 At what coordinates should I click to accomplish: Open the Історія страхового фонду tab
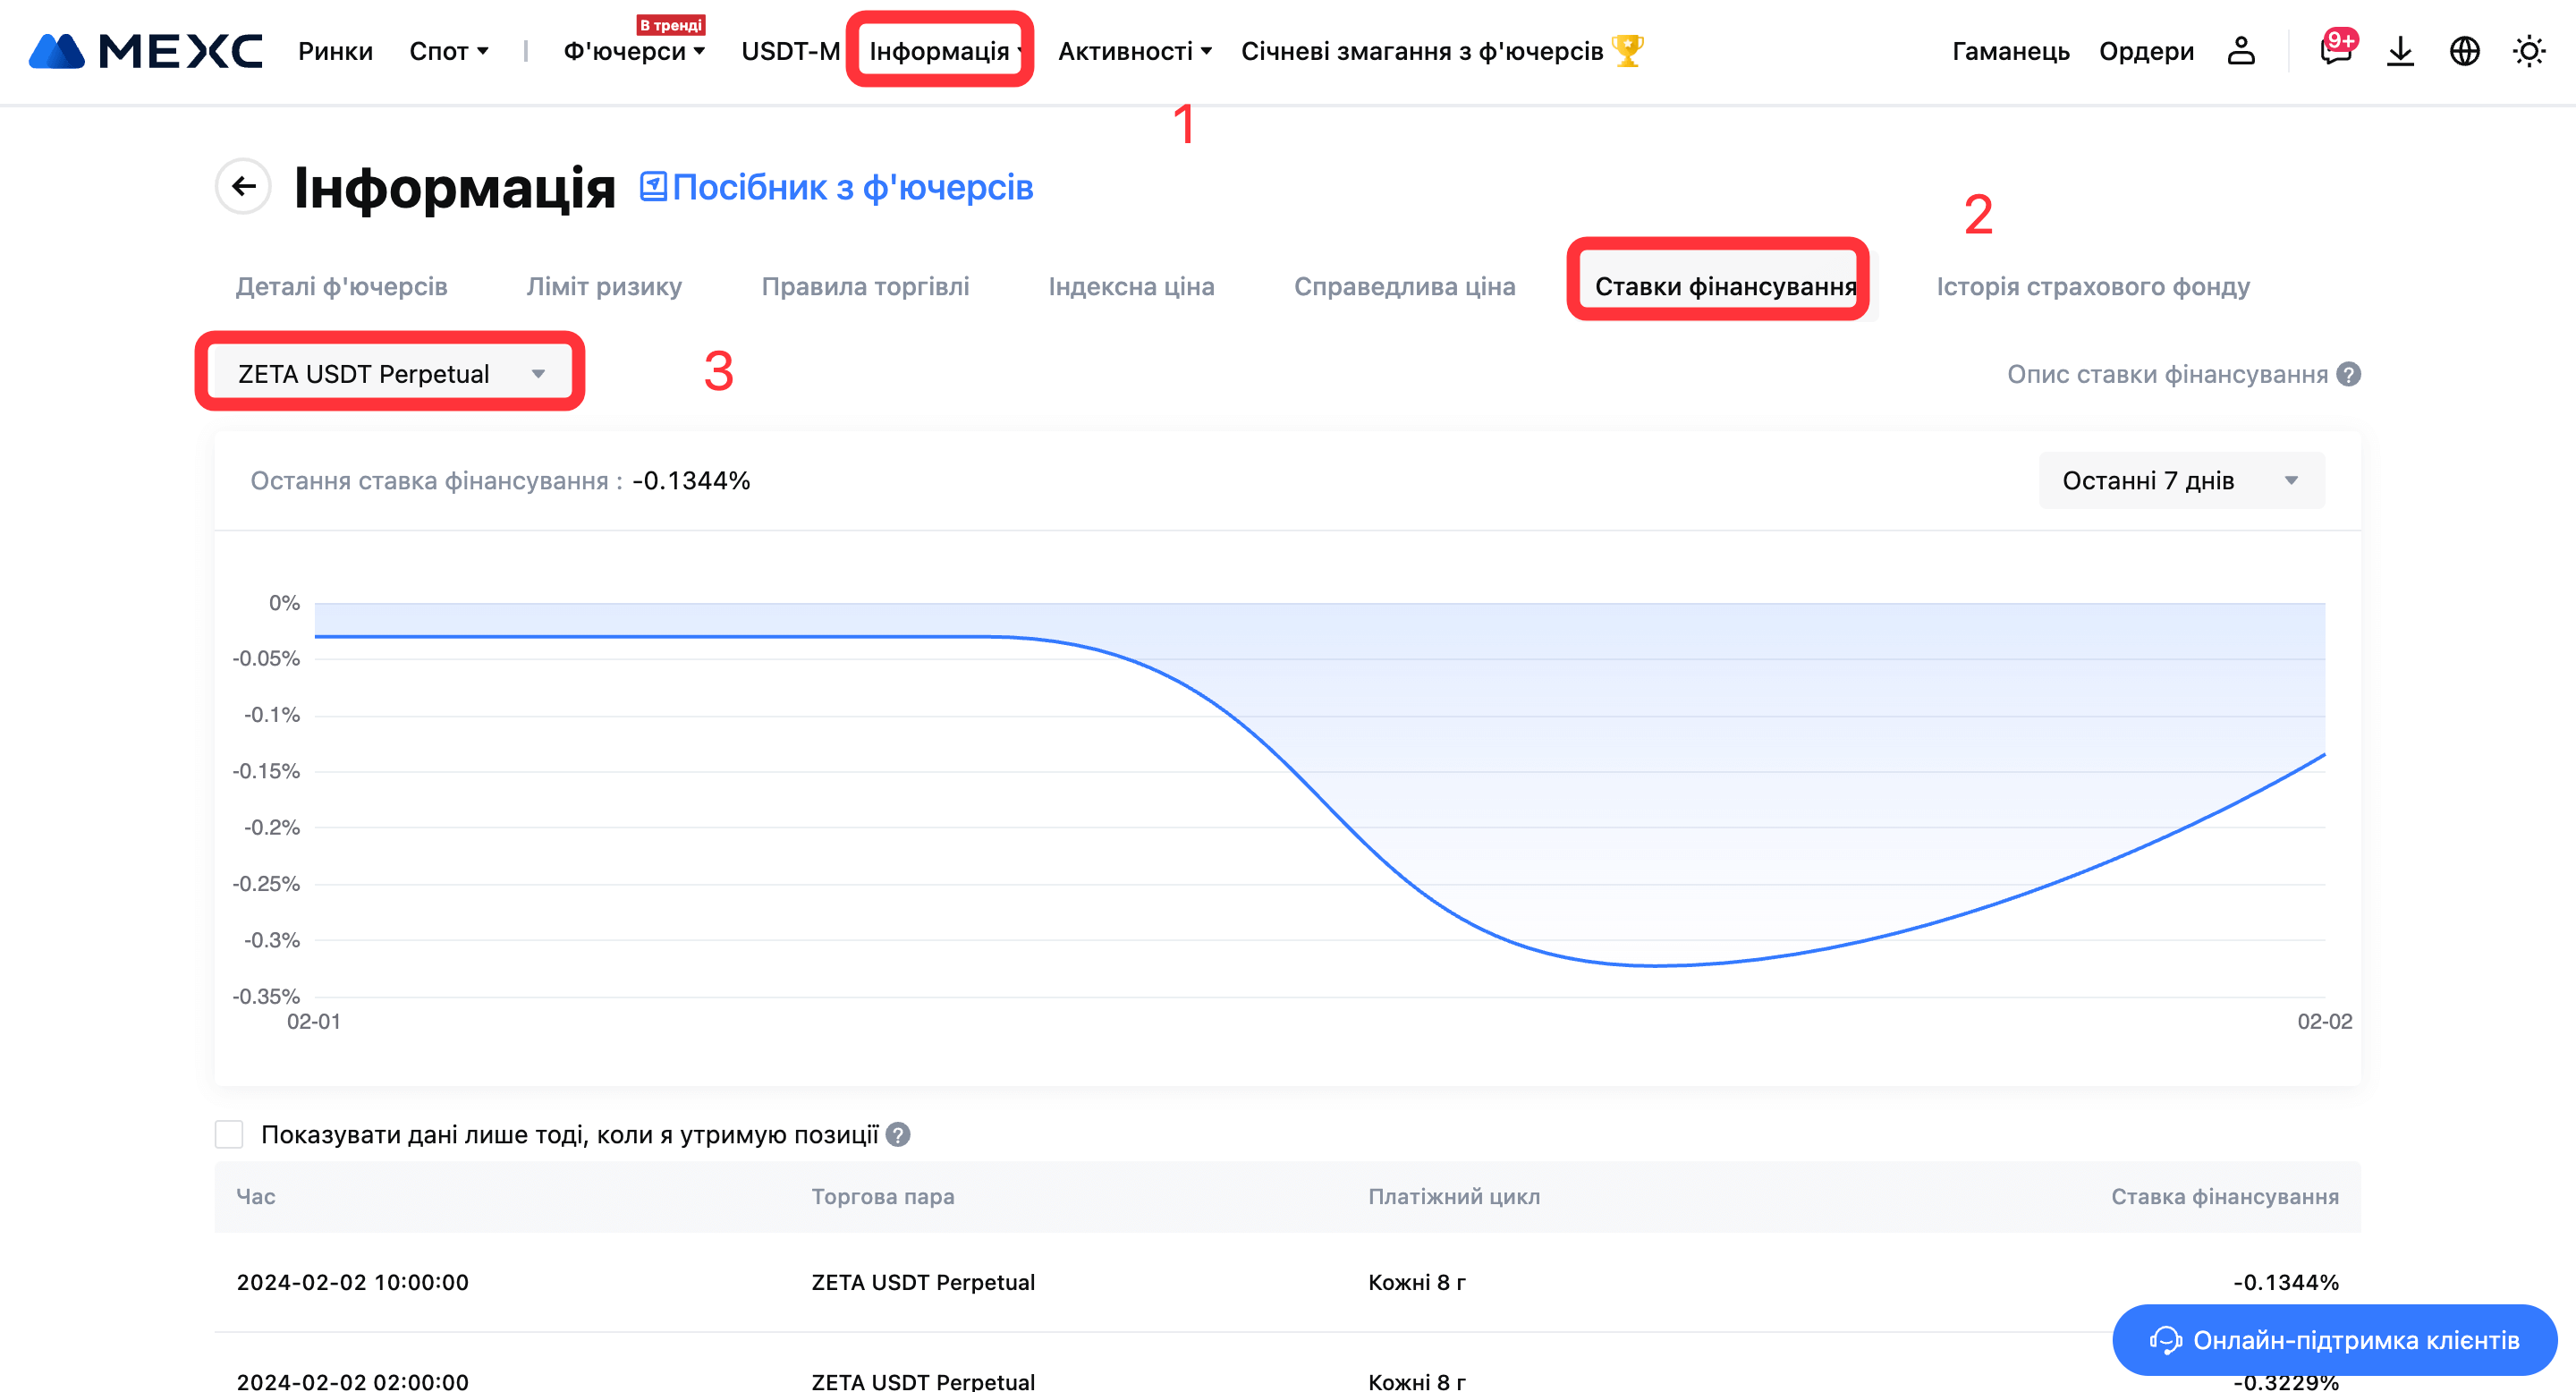tap(2092, 287)
